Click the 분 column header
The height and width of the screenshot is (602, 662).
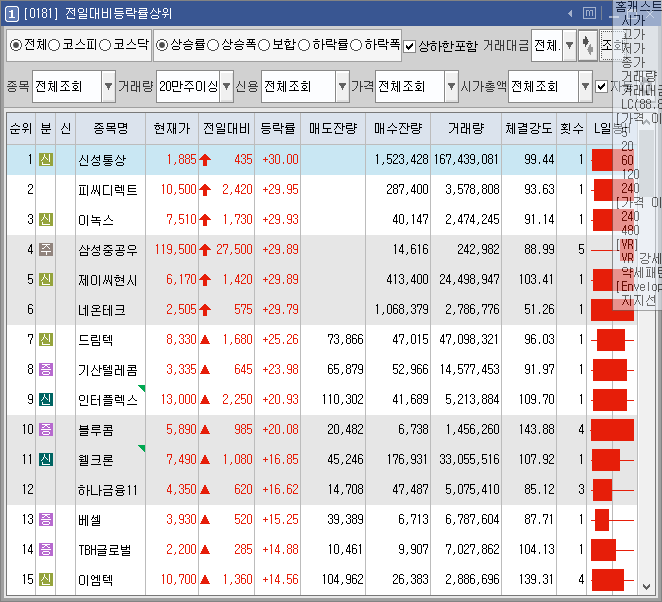(46, 128)
